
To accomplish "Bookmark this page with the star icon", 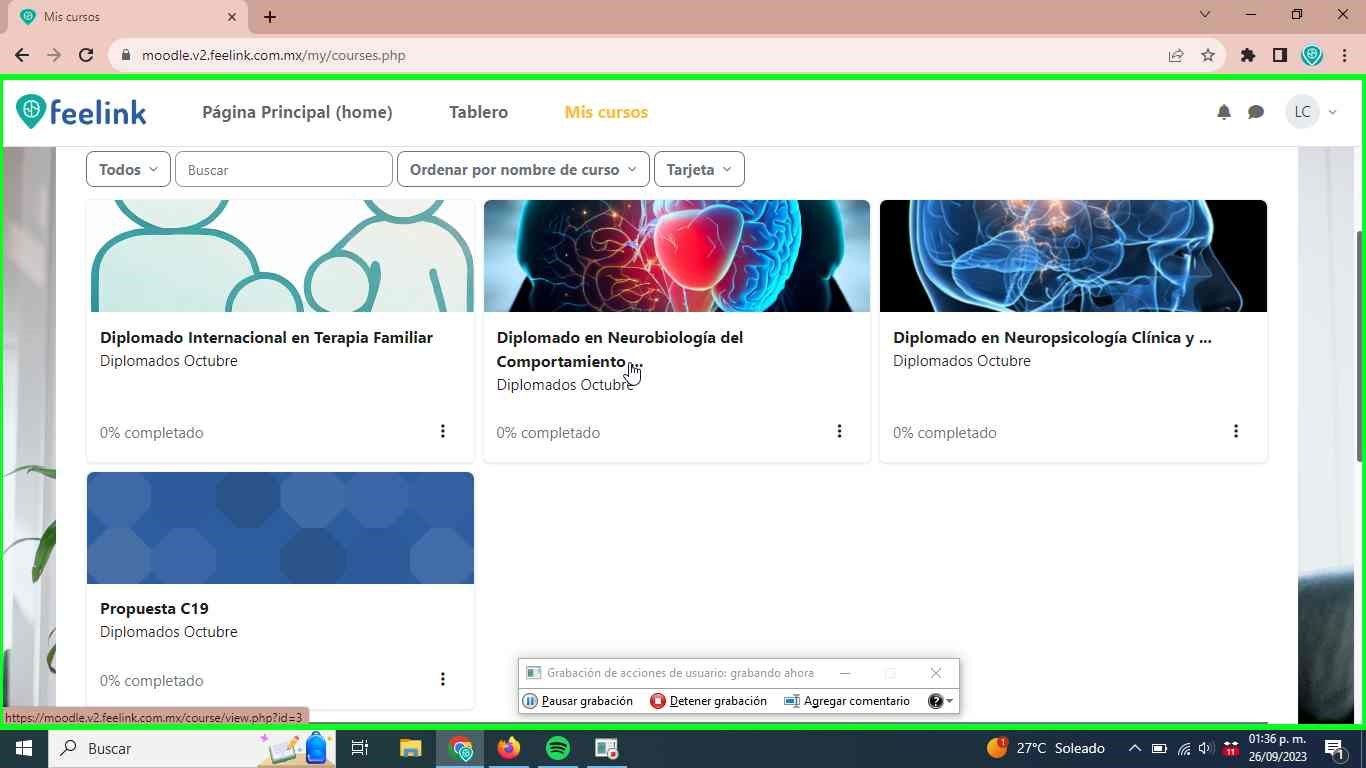I will 1208,55.
